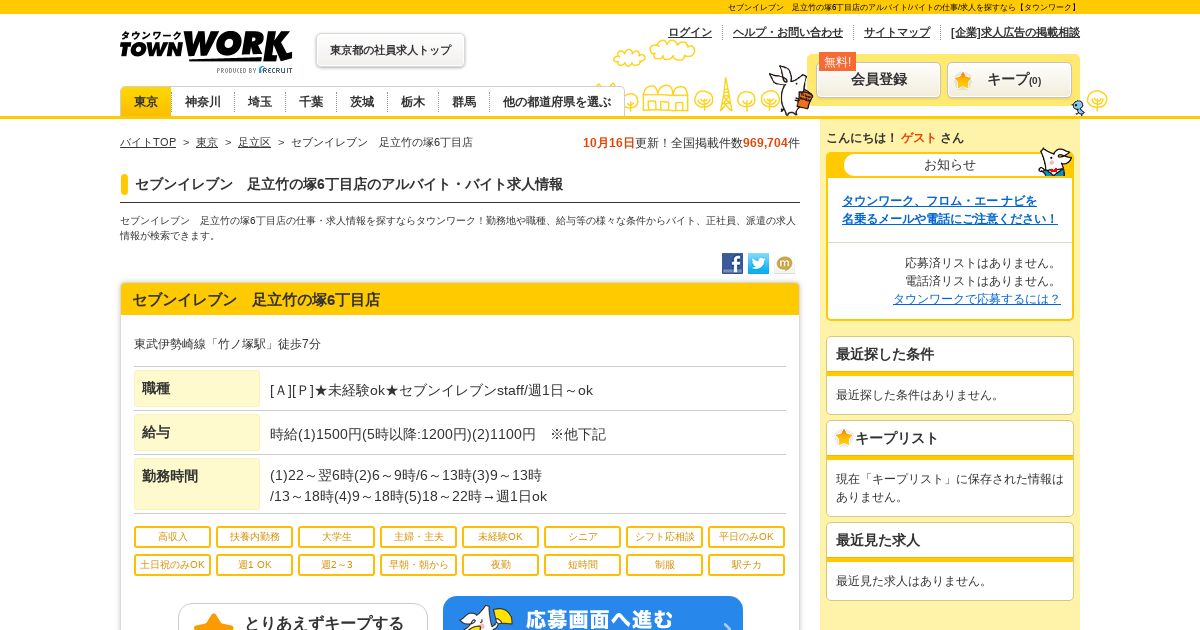Click 短時間 tag

pyautogui.click(x=582, y=565)
